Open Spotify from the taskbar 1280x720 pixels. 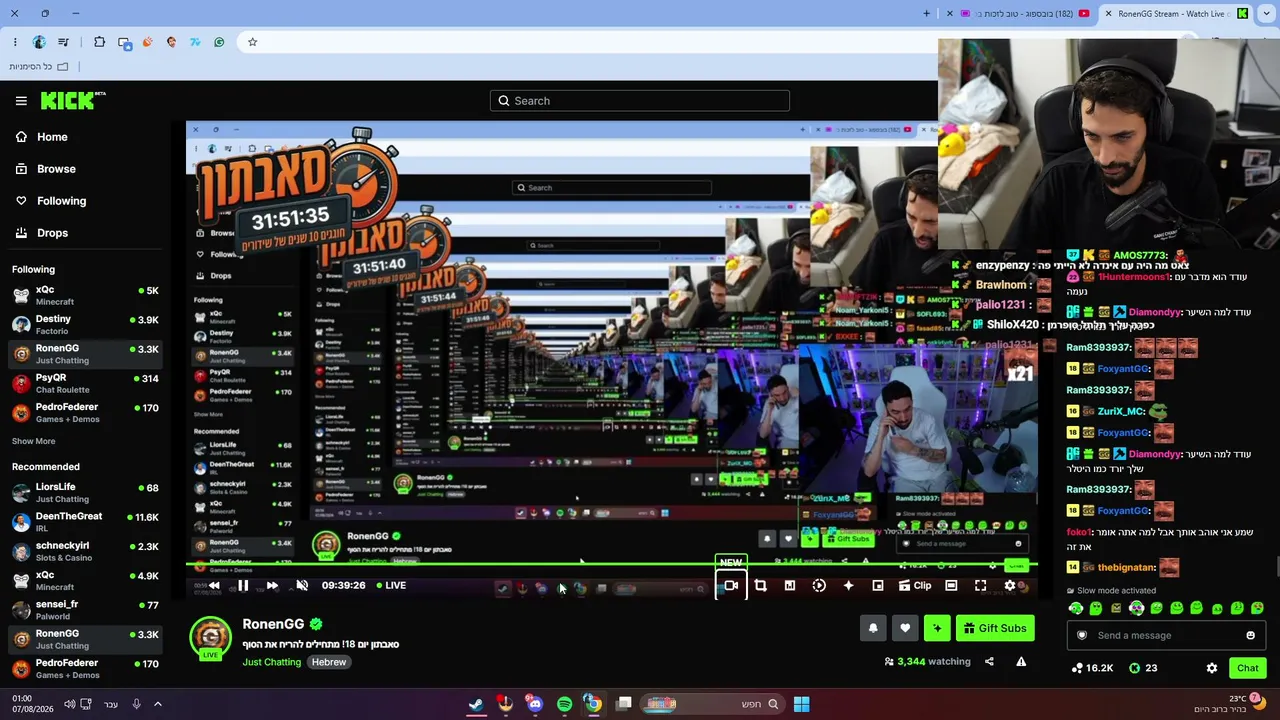[564, 704]
